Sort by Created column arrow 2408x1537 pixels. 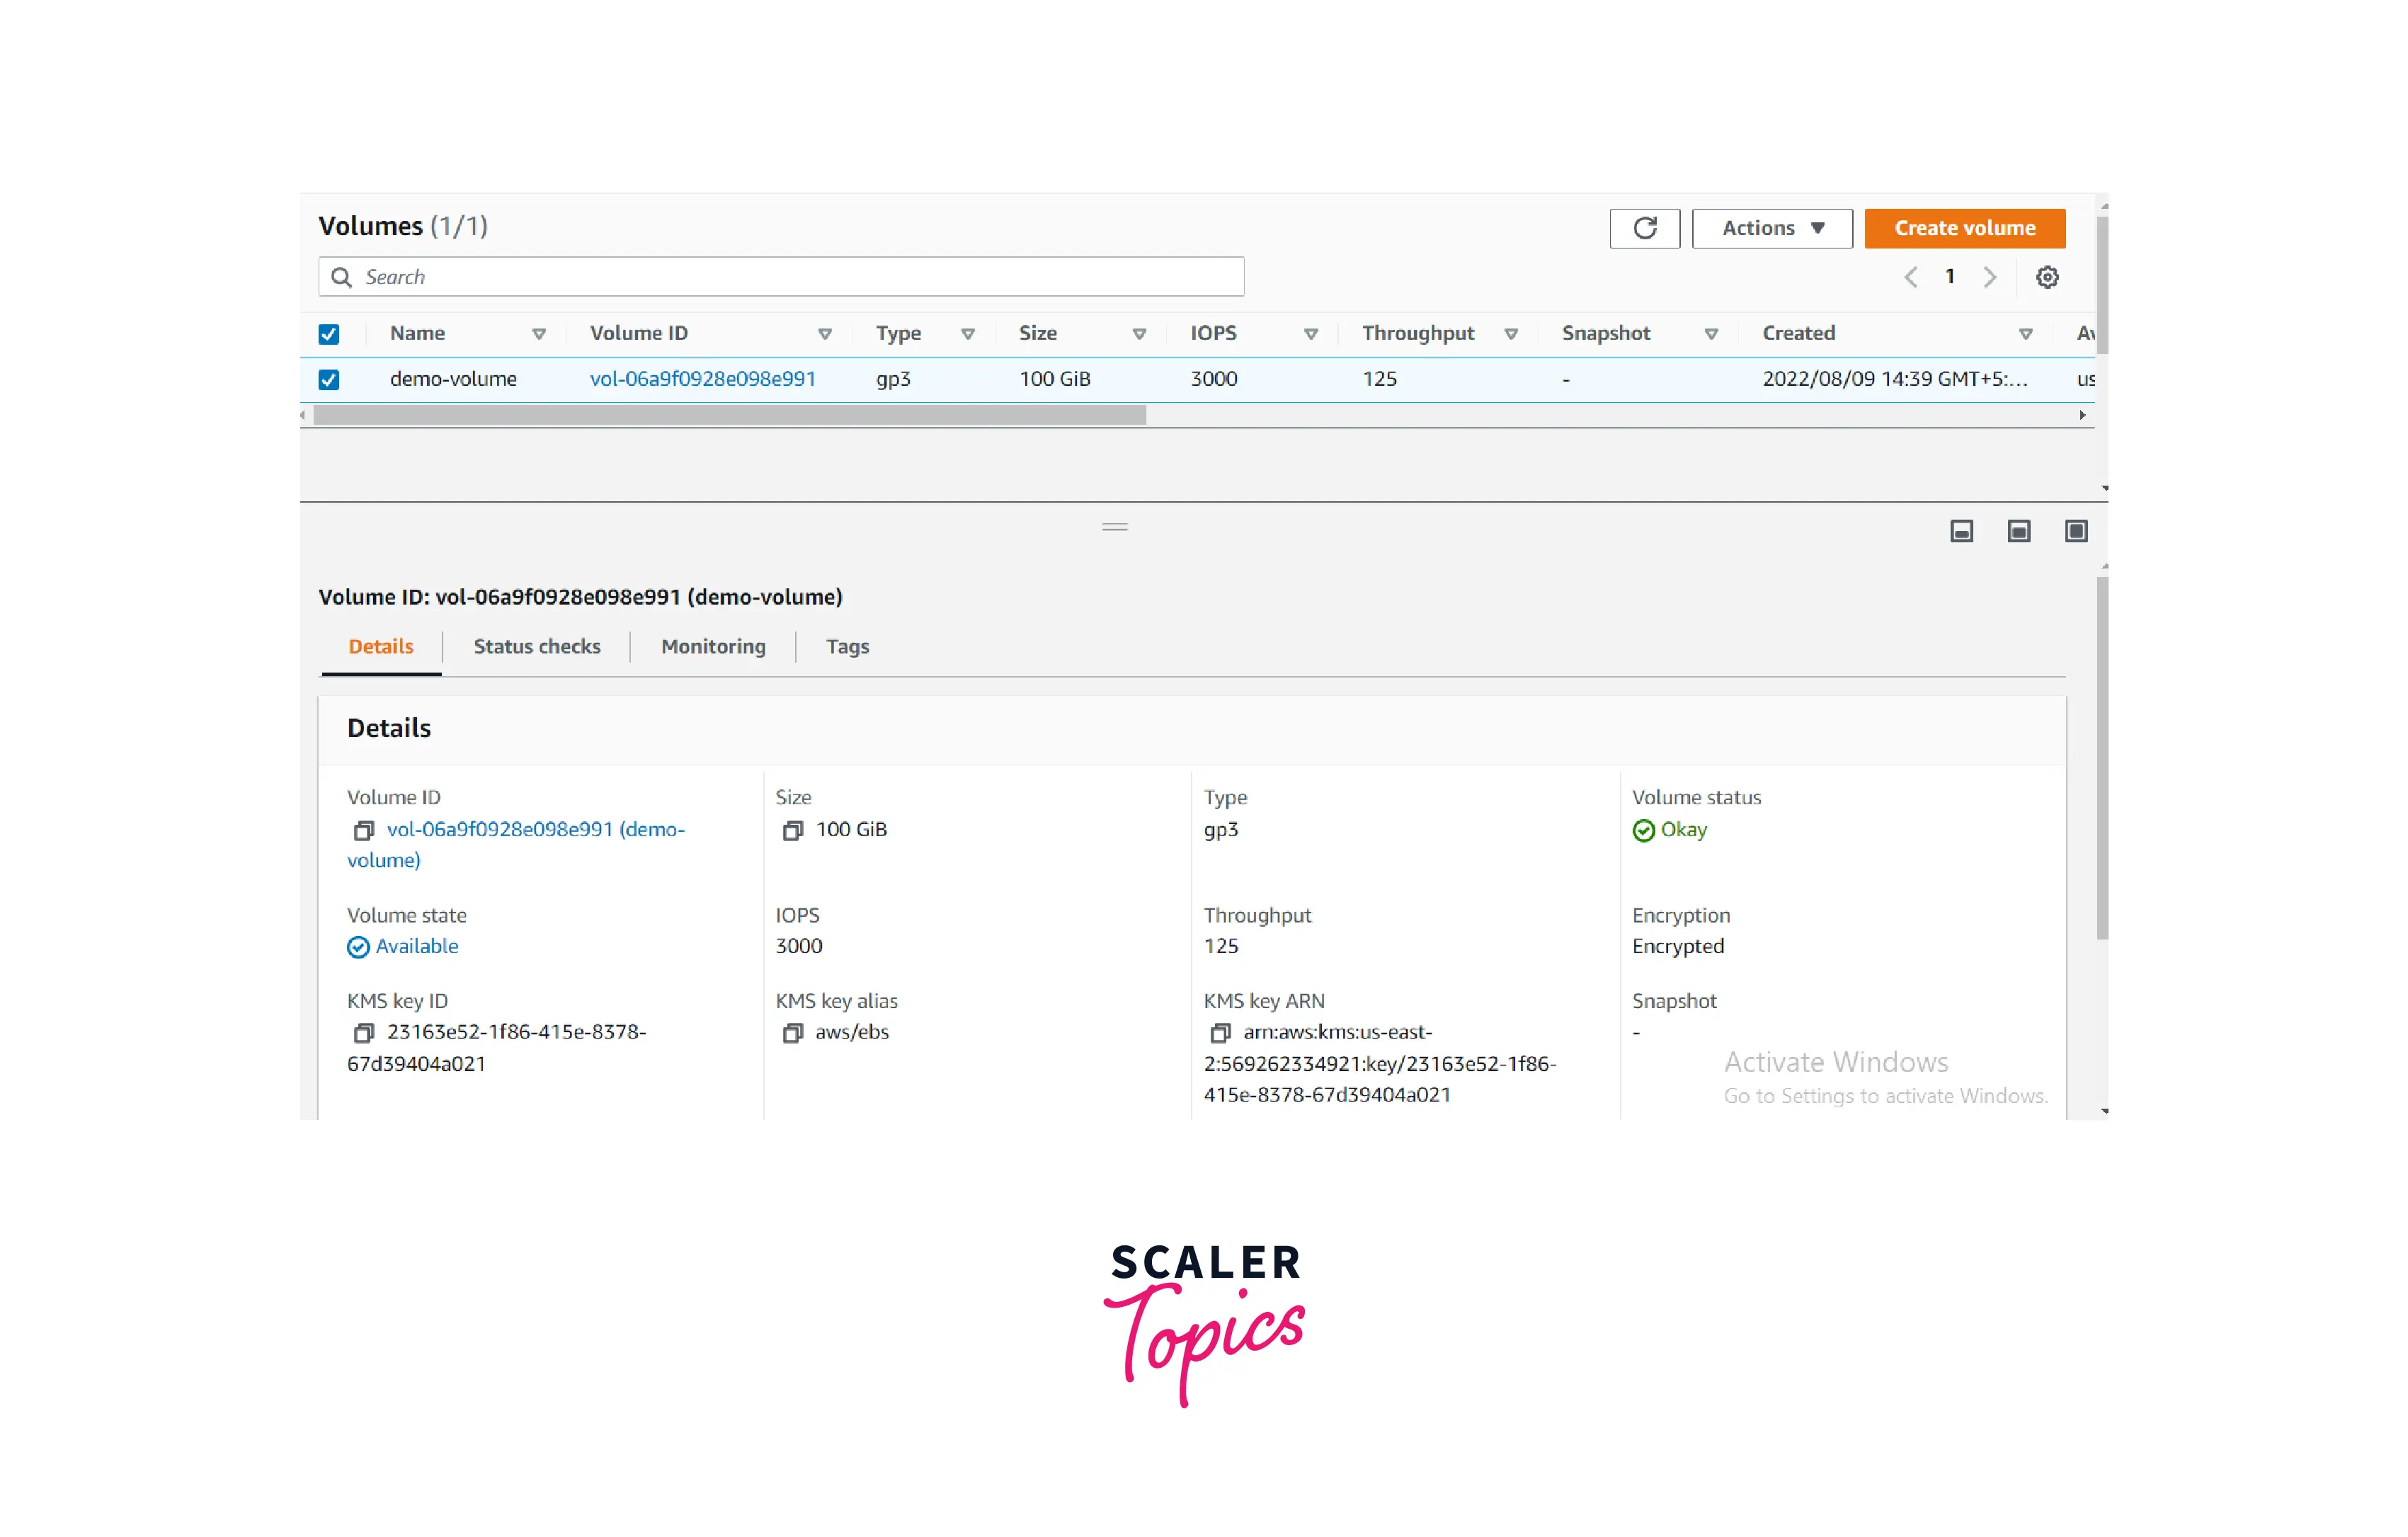[2025, 334]
